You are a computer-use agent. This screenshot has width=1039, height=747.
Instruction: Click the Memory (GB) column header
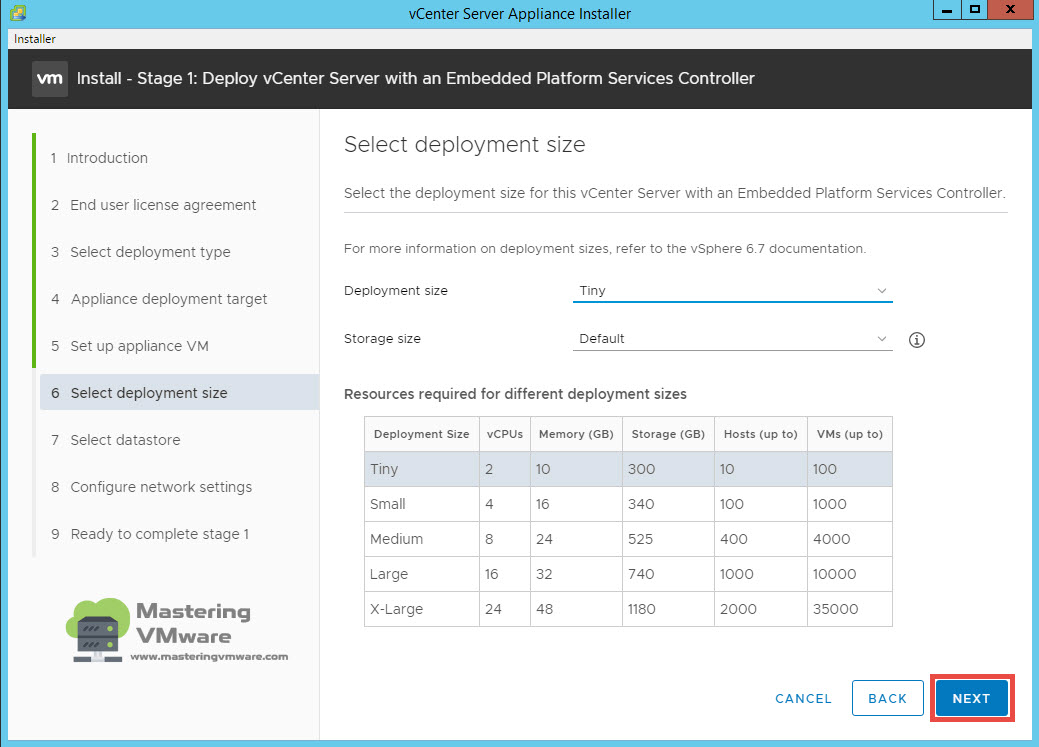576,434
